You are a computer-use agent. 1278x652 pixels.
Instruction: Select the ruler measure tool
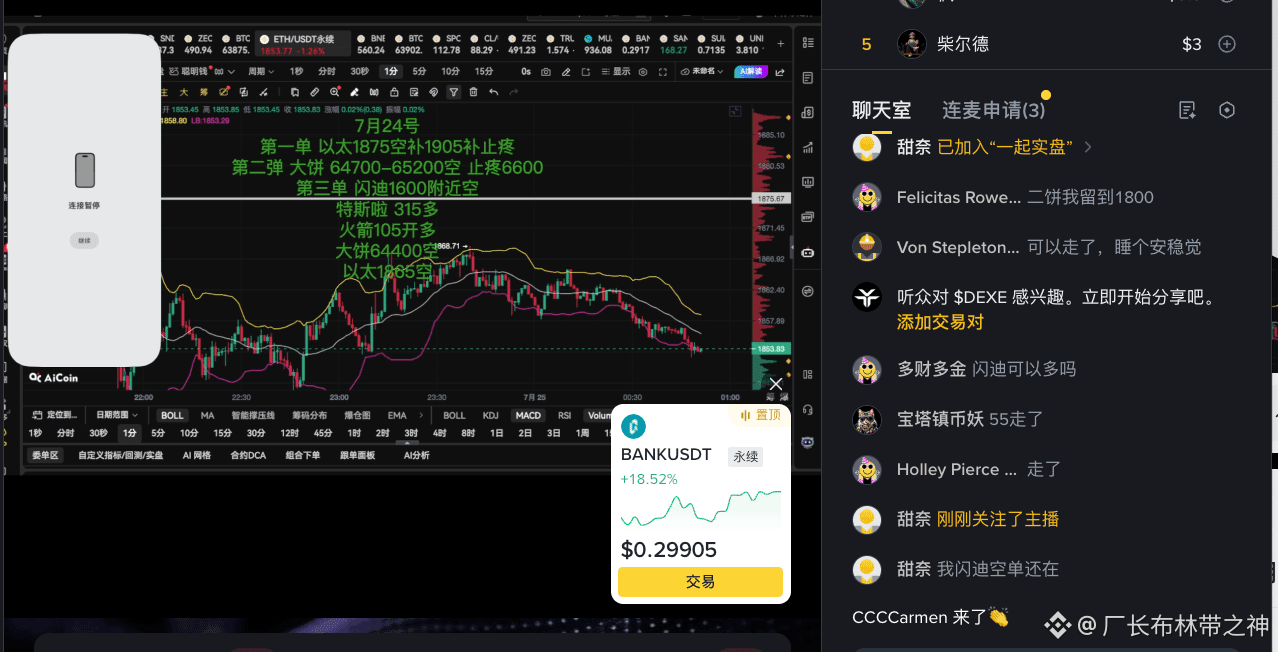(x=314, y=92)
